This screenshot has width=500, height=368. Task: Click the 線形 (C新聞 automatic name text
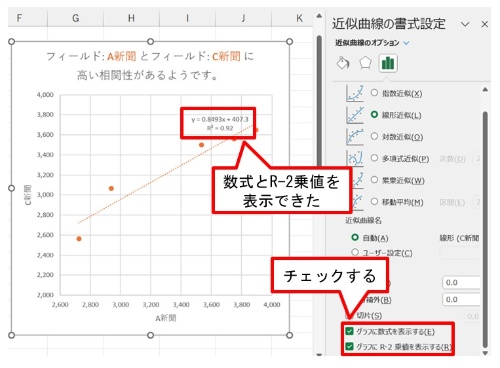[459, 238]
